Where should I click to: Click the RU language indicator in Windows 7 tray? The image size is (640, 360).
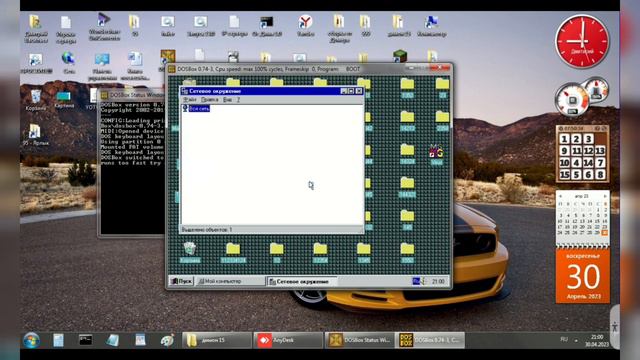[x=564, y=339]
